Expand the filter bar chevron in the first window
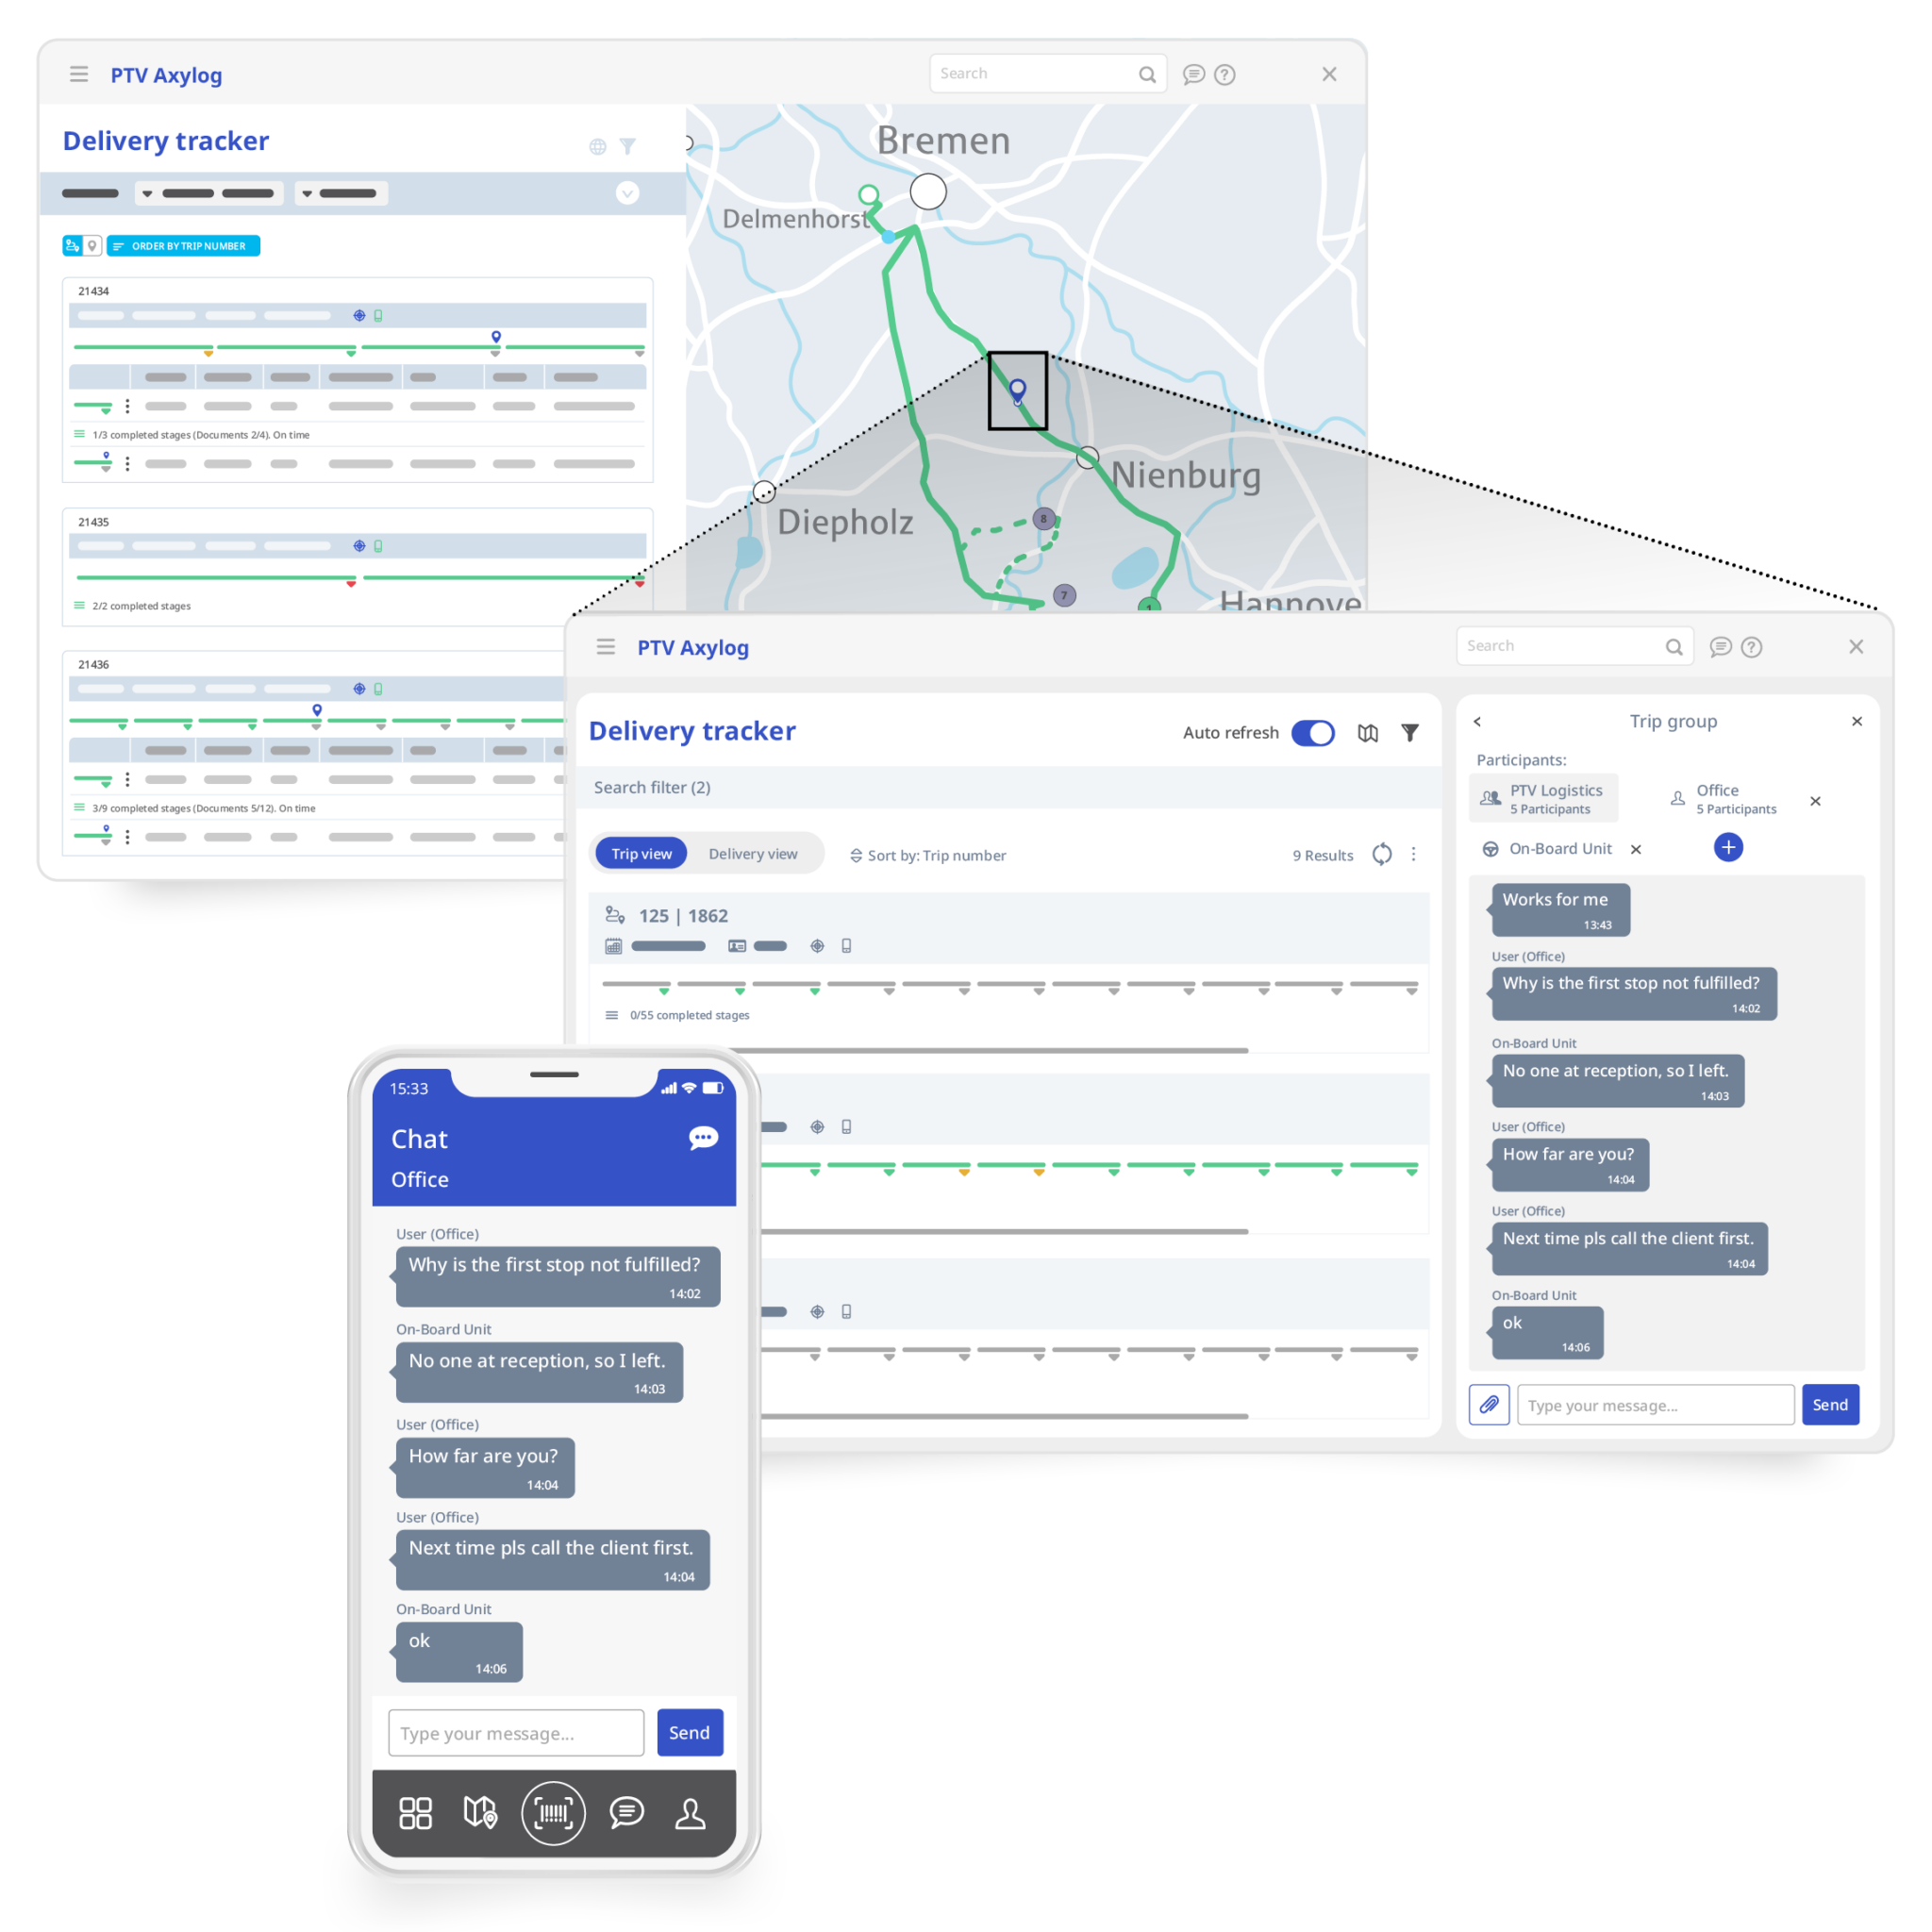 coord(628,193)
